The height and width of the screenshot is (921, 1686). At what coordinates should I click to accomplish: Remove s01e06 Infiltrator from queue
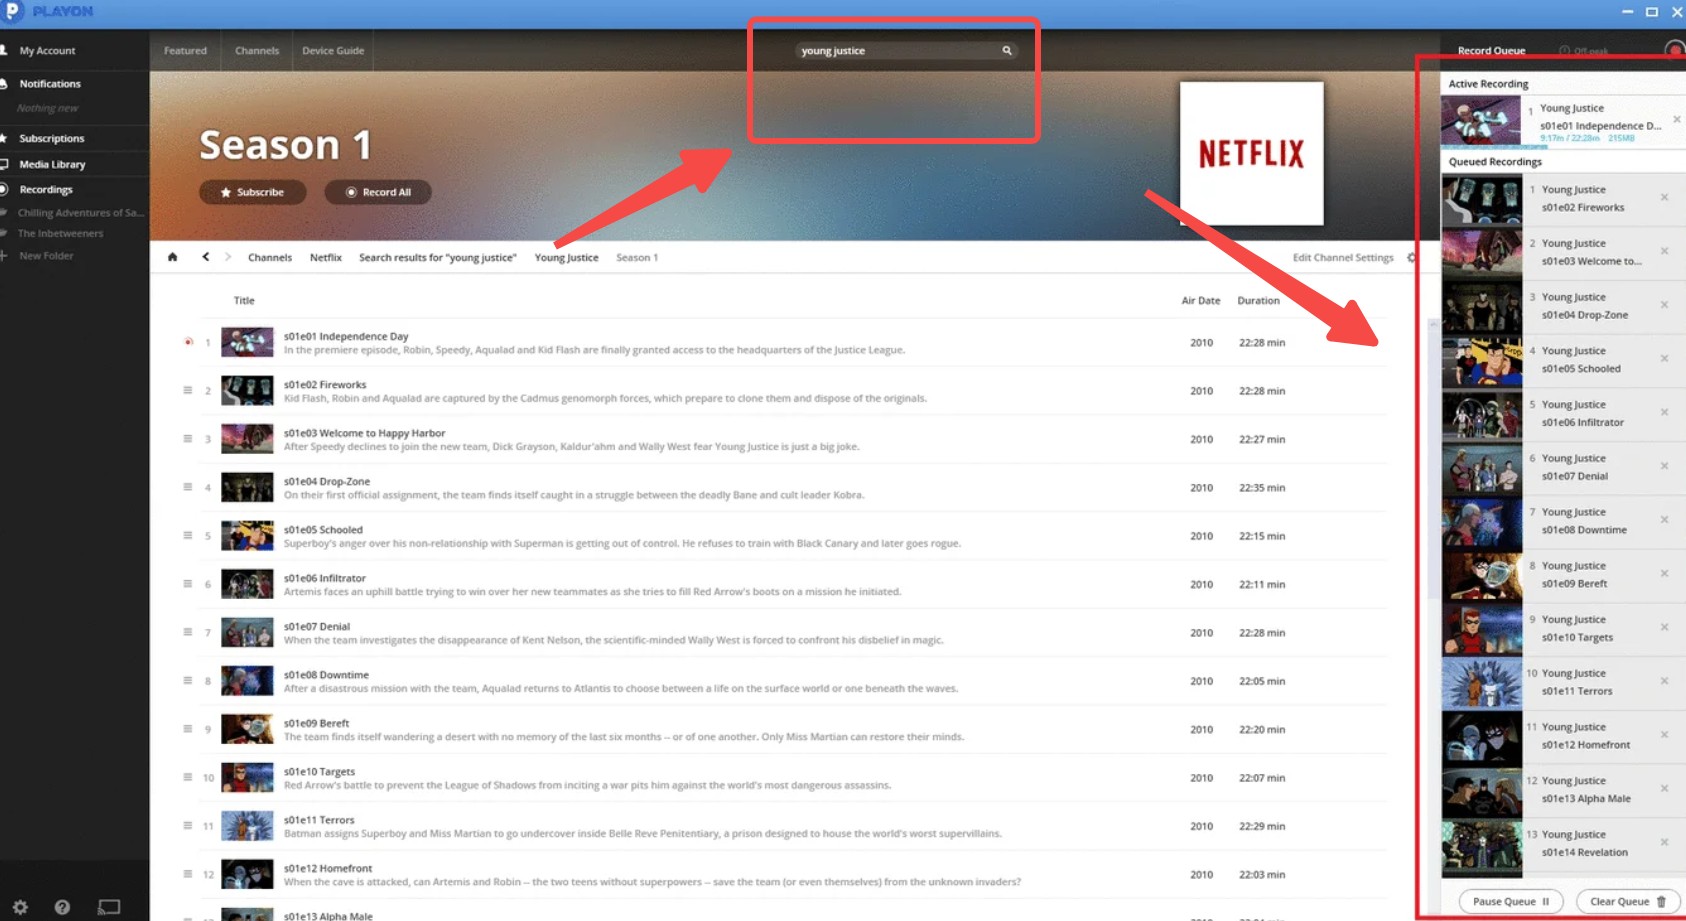(x=1665, y=412)
